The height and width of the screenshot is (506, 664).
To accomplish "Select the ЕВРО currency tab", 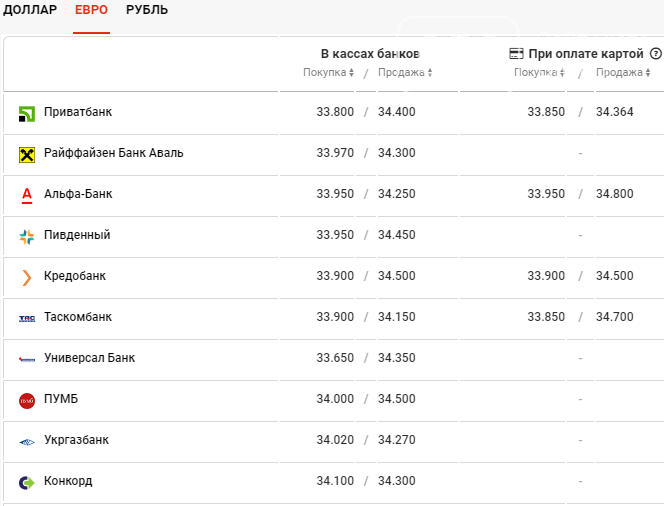I will coord(91,10).
